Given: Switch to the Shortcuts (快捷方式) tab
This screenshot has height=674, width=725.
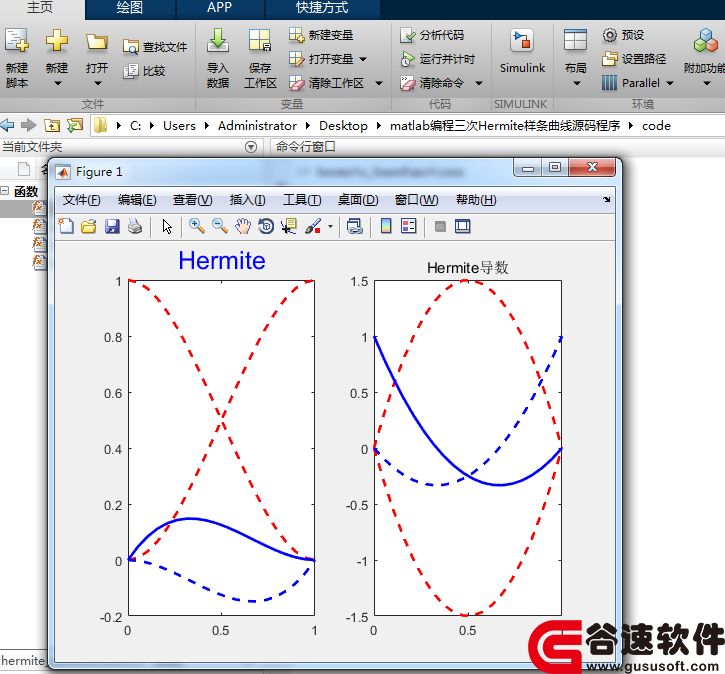Looking at the screenshot, I should 322,7.
